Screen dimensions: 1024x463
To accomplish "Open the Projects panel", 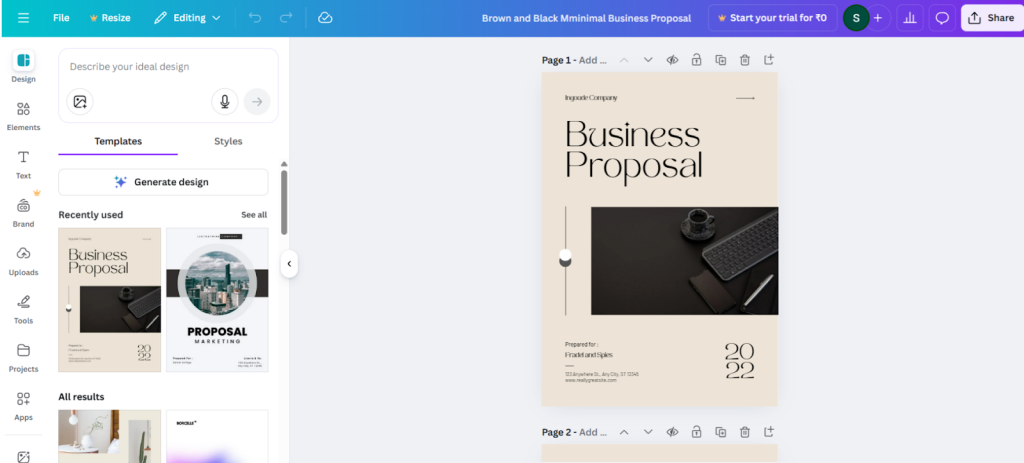I will click(24, 358).
